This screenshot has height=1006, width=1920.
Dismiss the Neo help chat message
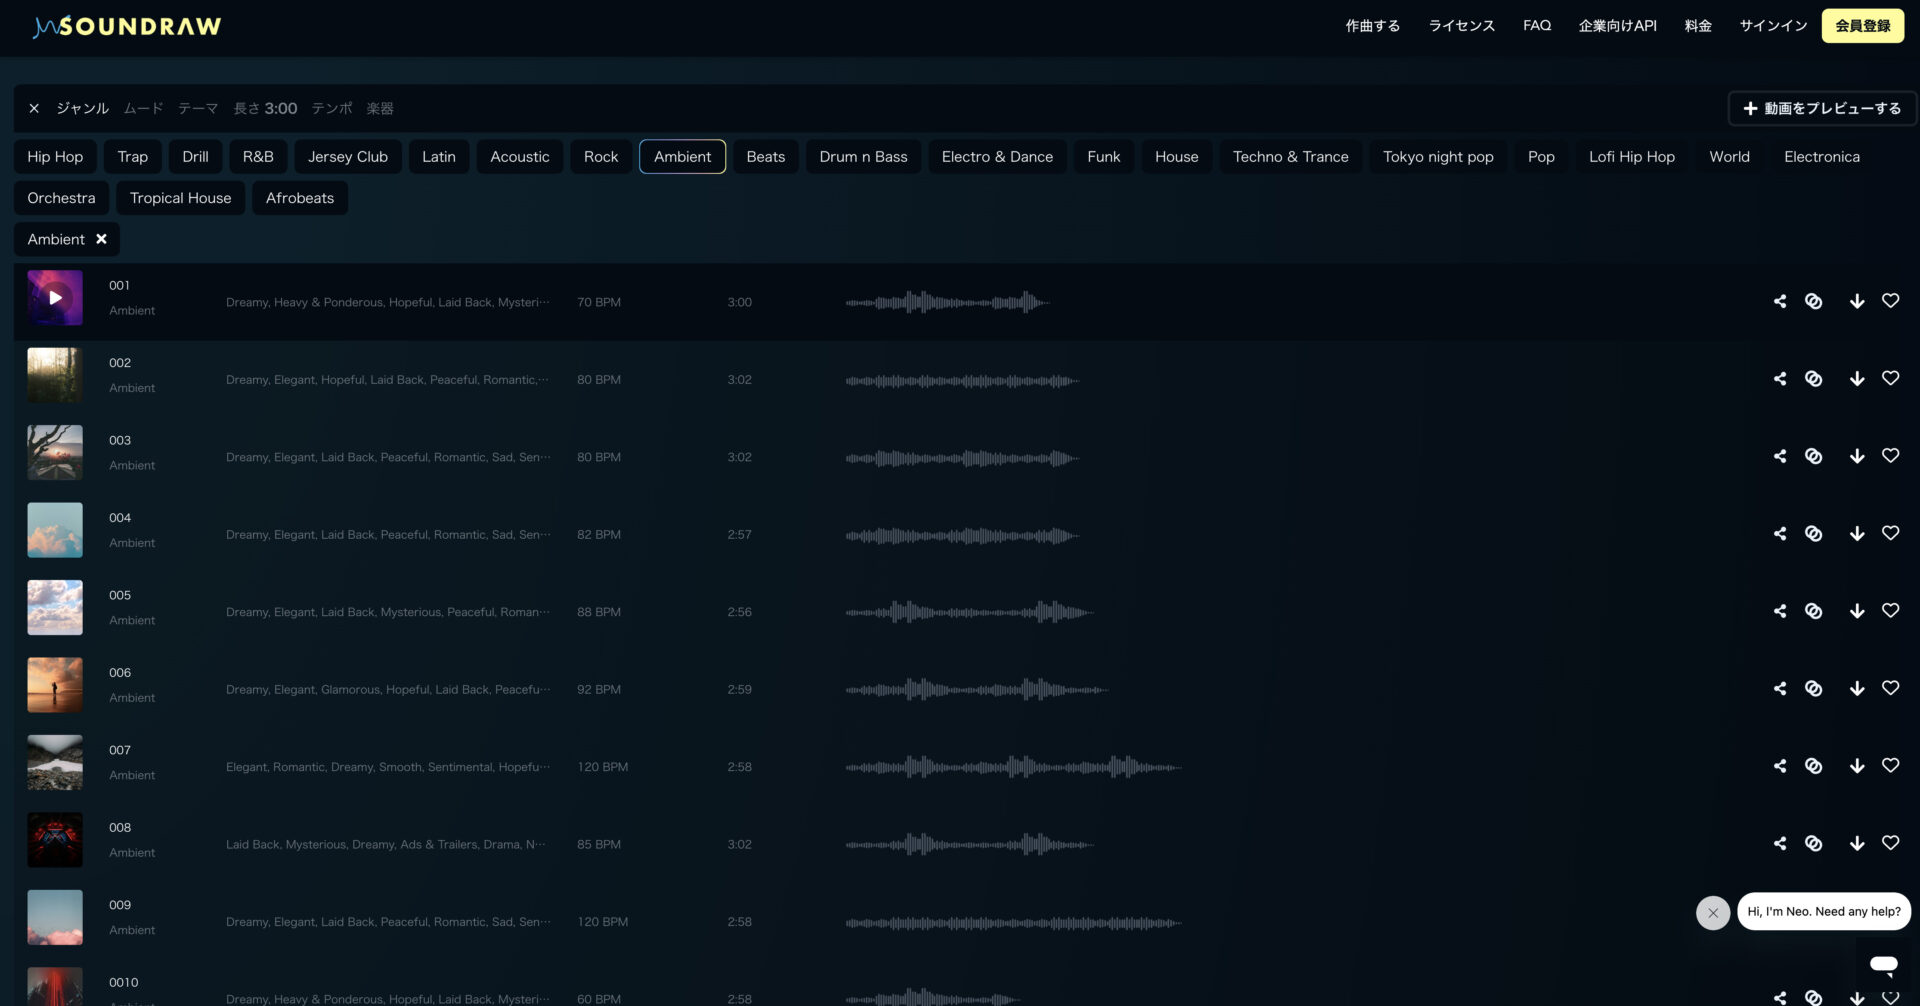pyautogui.click(x=1713, y=912)
